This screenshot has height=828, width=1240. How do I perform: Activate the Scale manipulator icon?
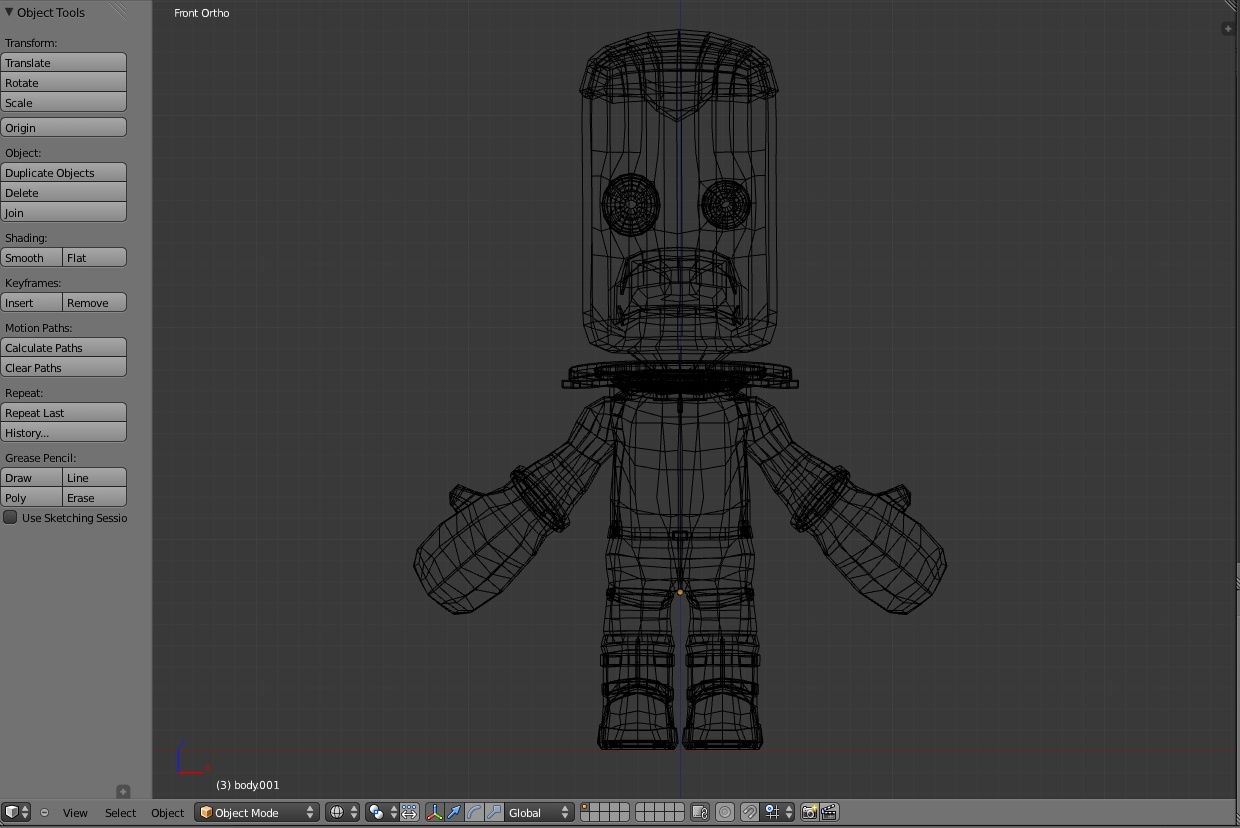coord(493,813)
